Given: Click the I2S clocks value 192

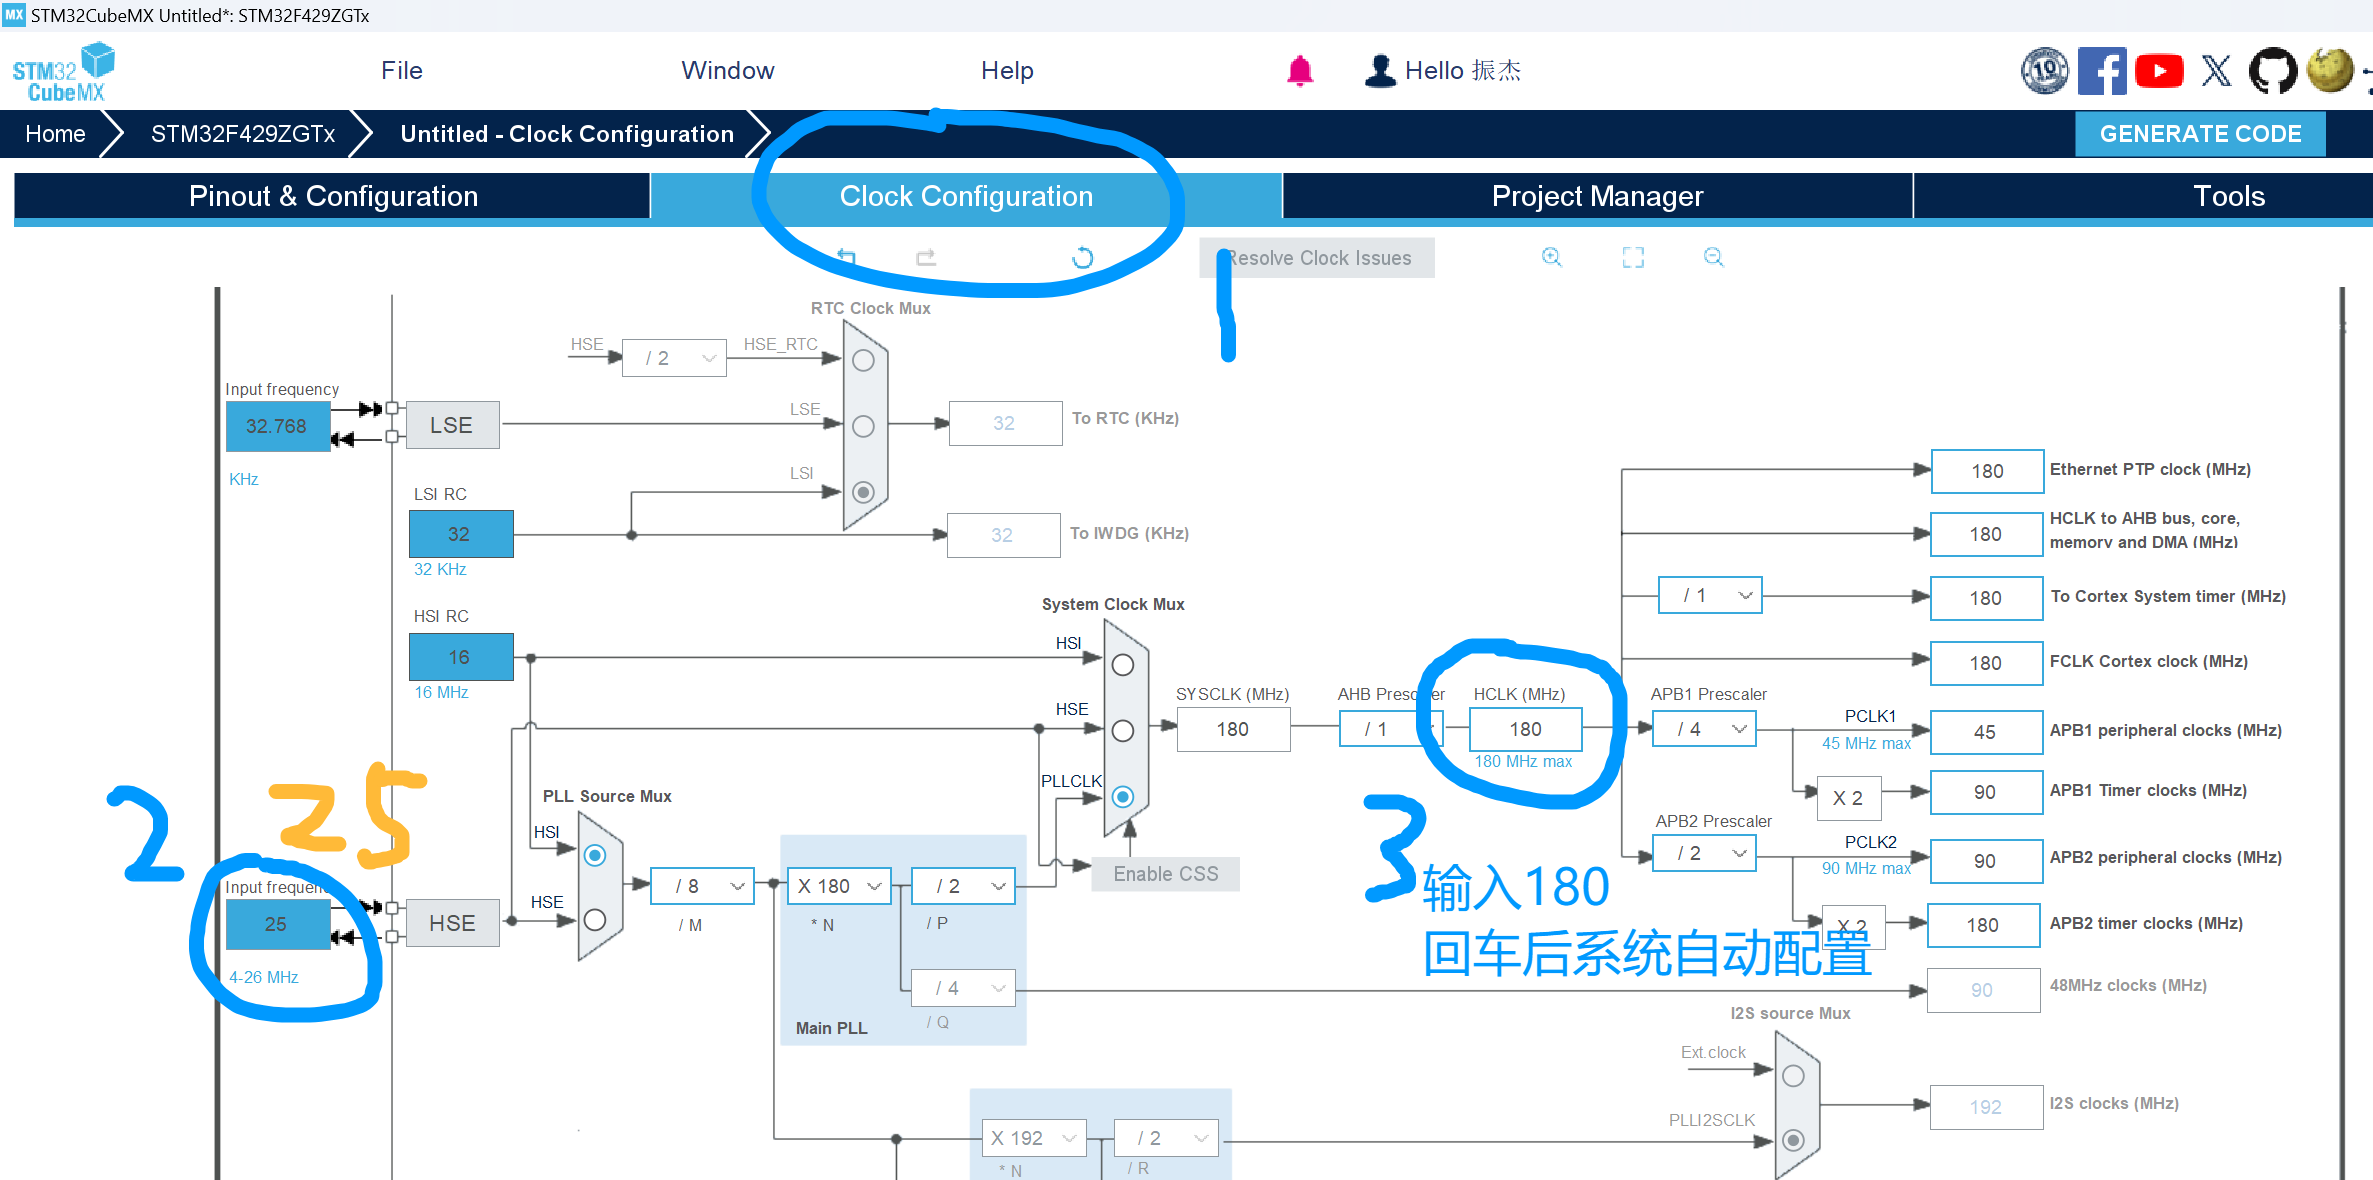Looking at the screenshot, I should pos(1986,1107).
